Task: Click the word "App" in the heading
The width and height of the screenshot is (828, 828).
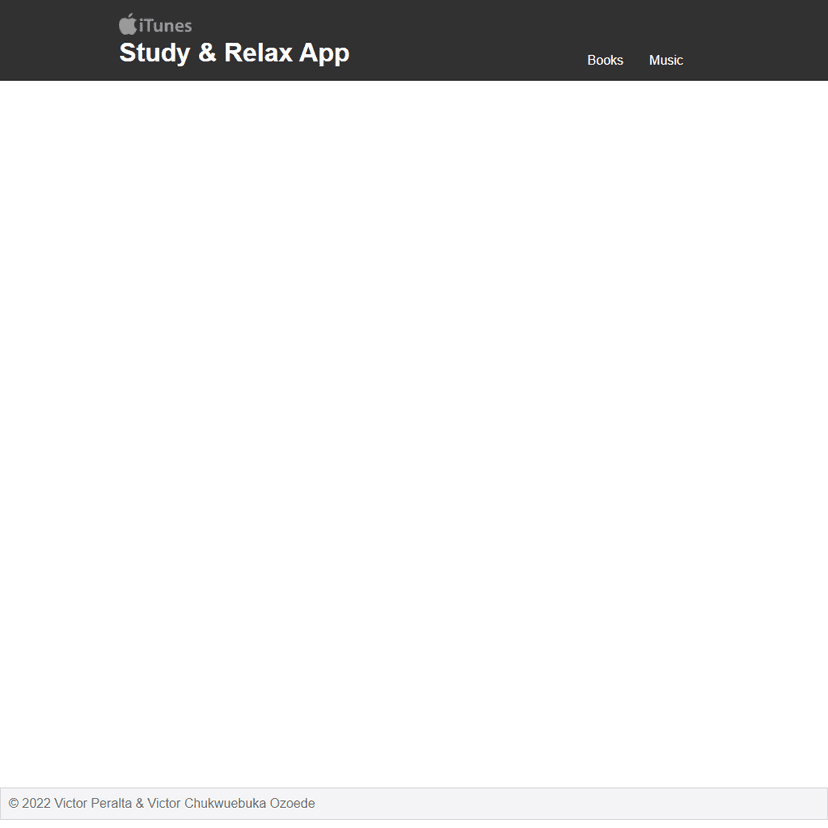Action: coord(324,53)
